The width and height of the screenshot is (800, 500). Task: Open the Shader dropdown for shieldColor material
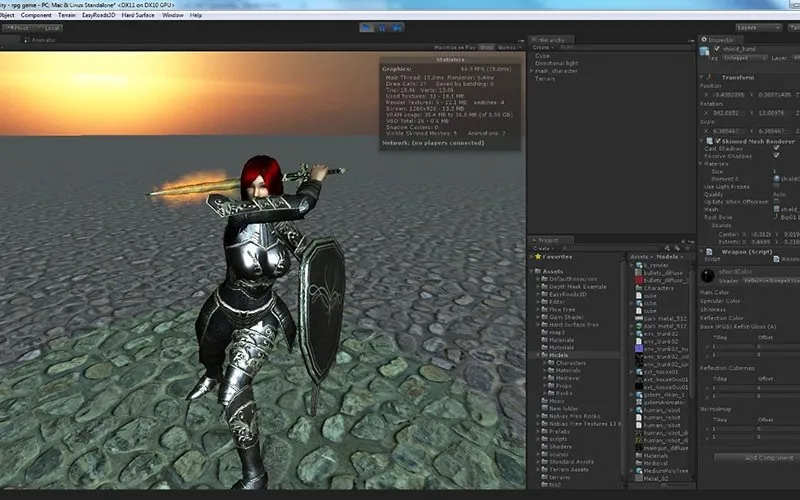770,281
